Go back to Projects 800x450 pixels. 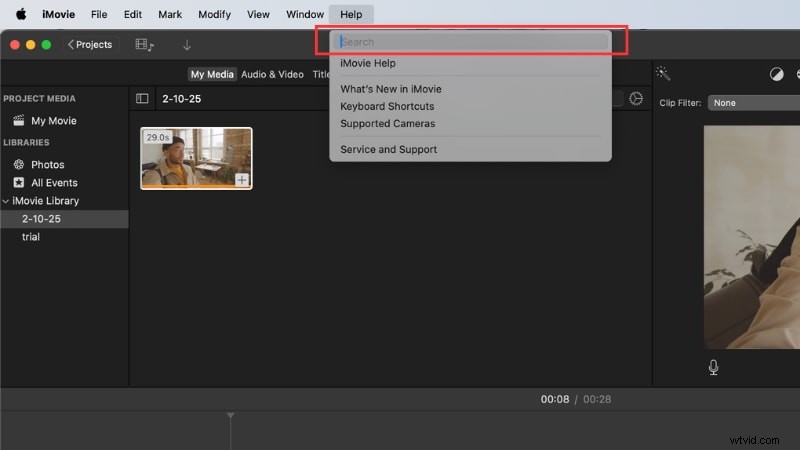click(90, 44)
